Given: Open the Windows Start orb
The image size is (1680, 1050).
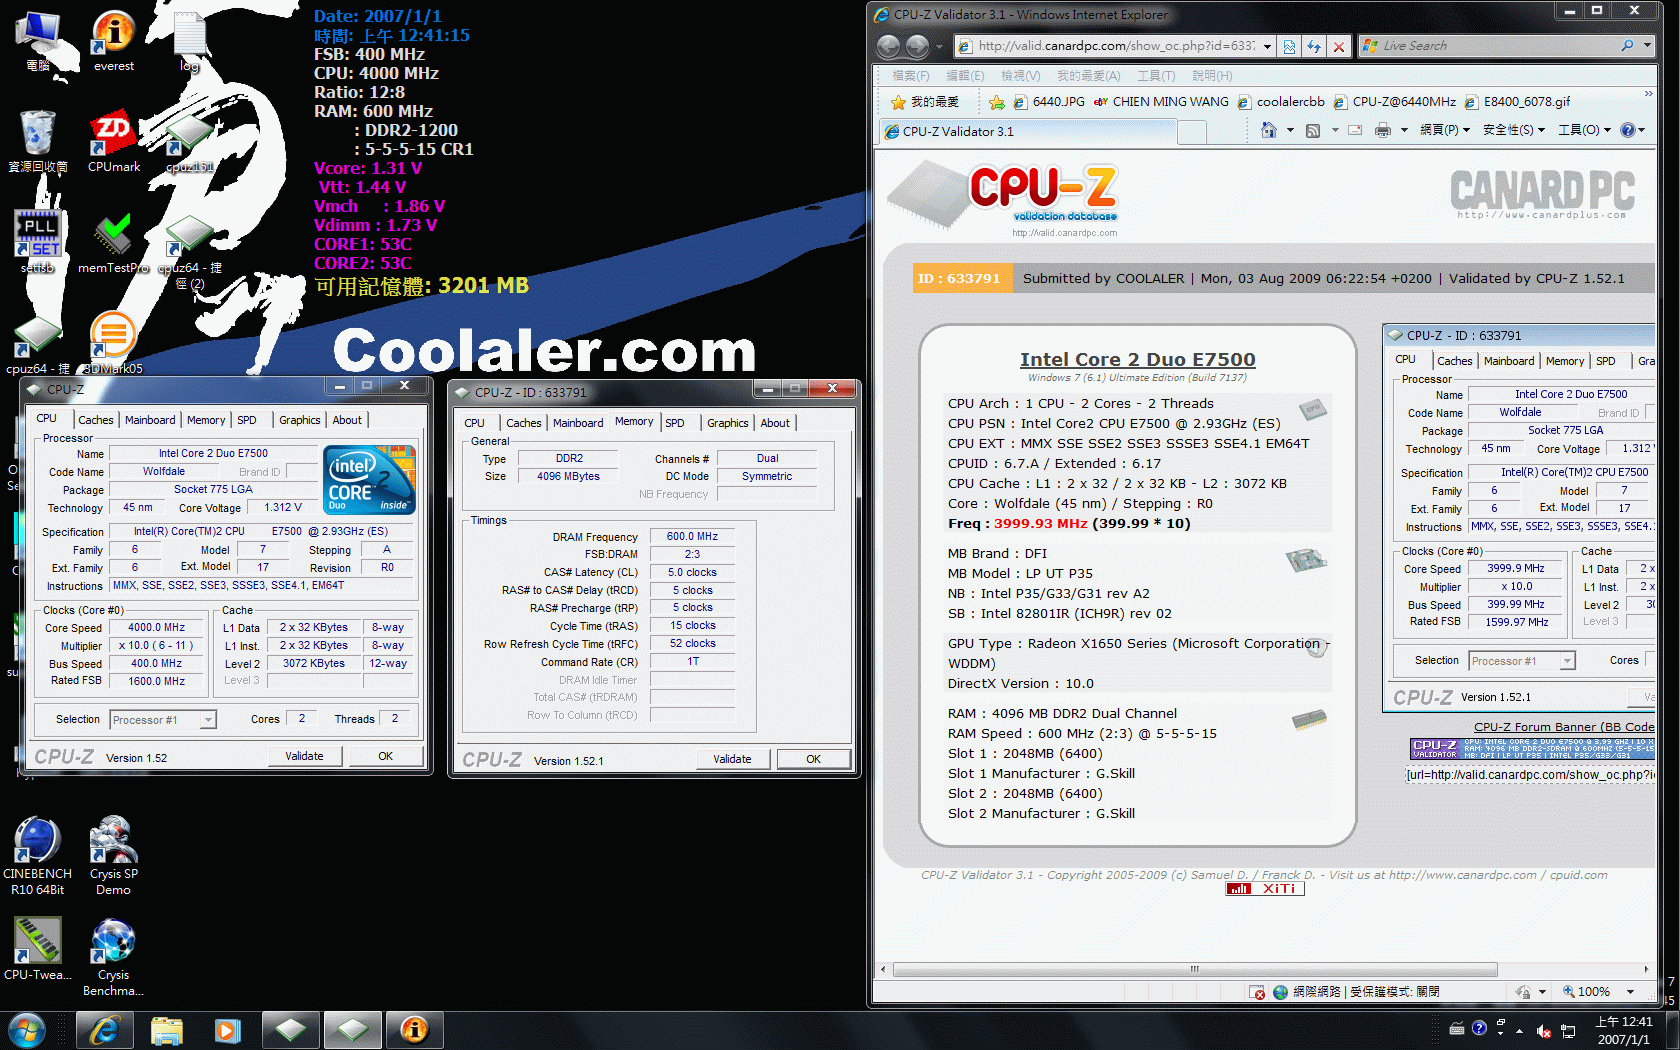Looking at the screenshot, I should point(26,1030).
